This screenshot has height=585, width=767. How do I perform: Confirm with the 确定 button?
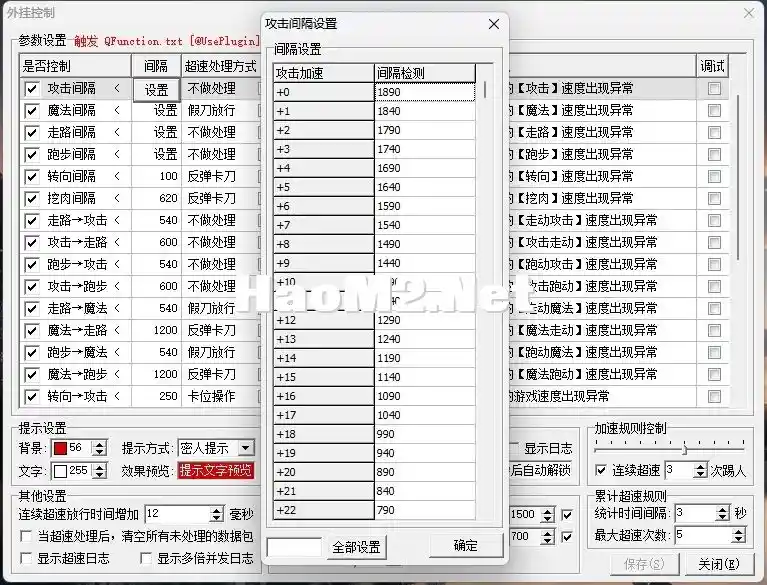click(x=466, y=545)
